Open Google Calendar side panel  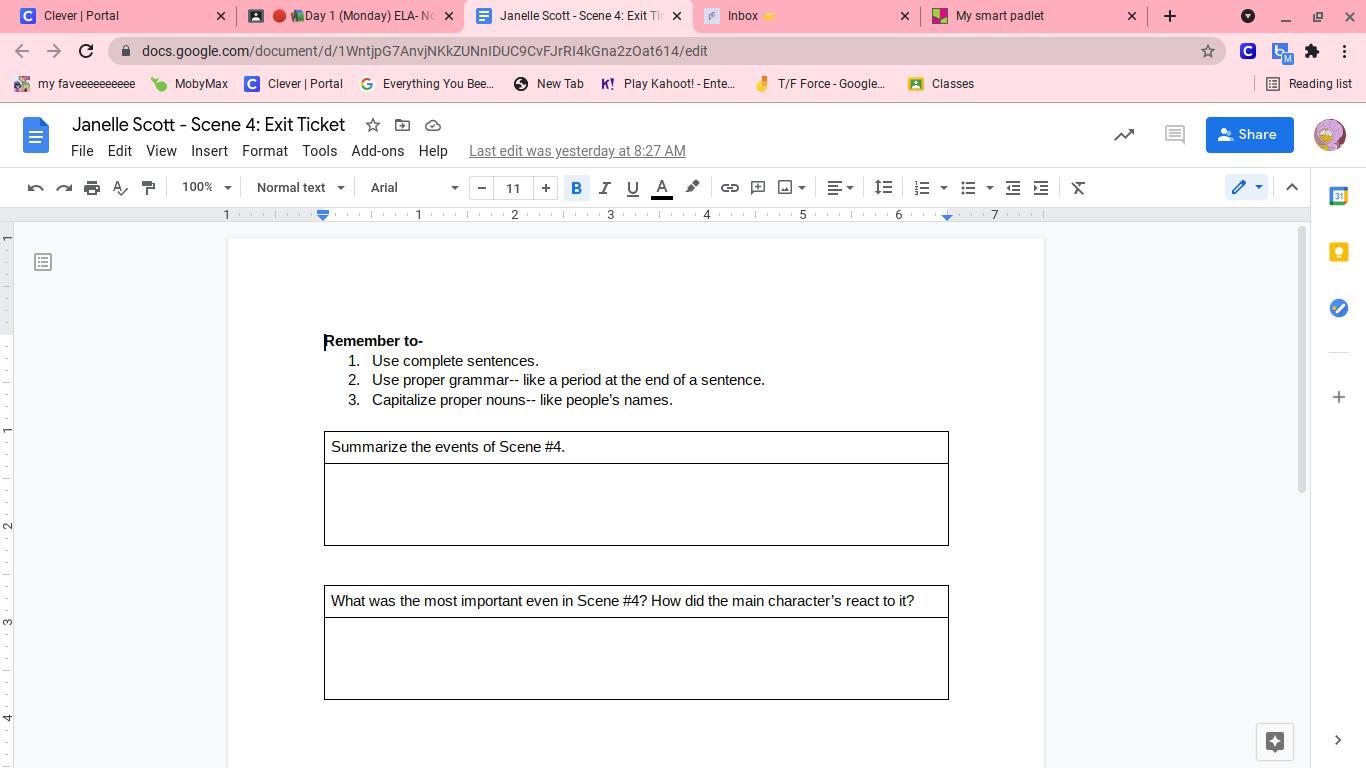pyautogui.click(x=1339, y=196)
